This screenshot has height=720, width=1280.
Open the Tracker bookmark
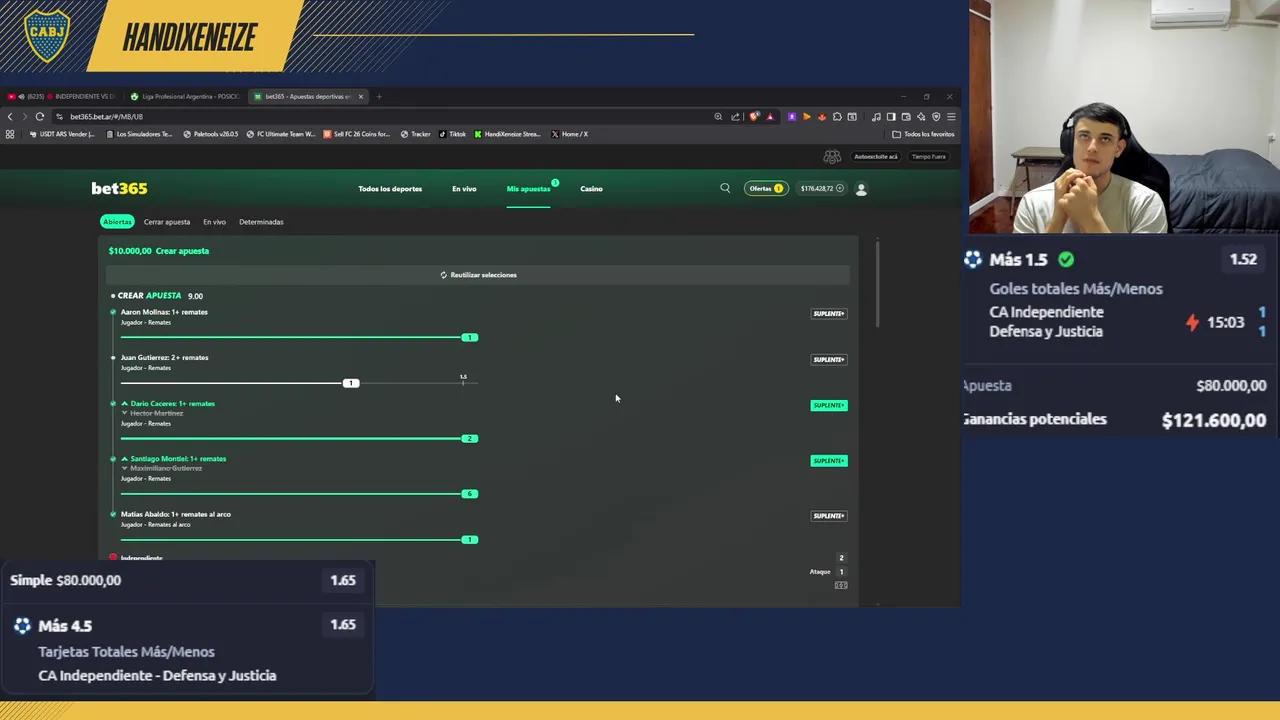416,134
